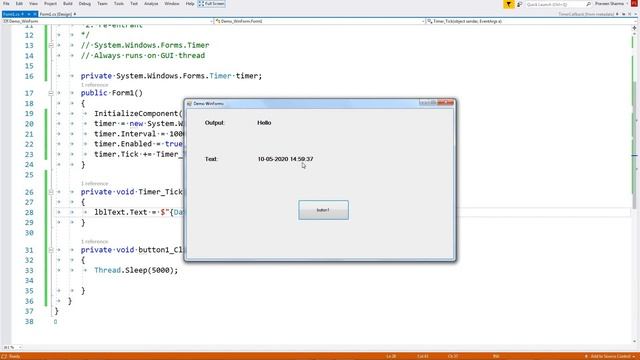Close the Form1.cs tab
640x360 pixels.
point(35,14)
